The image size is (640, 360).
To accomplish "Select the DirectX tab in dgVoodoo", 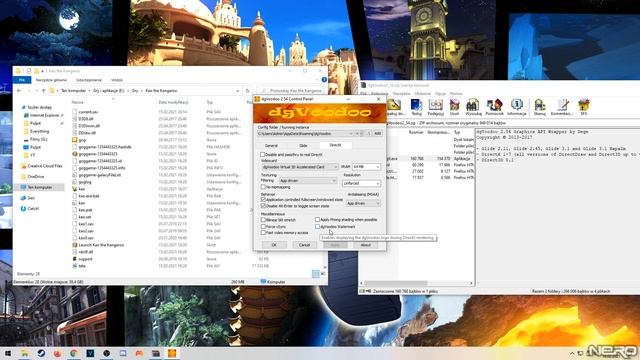I will pos(335,145).
